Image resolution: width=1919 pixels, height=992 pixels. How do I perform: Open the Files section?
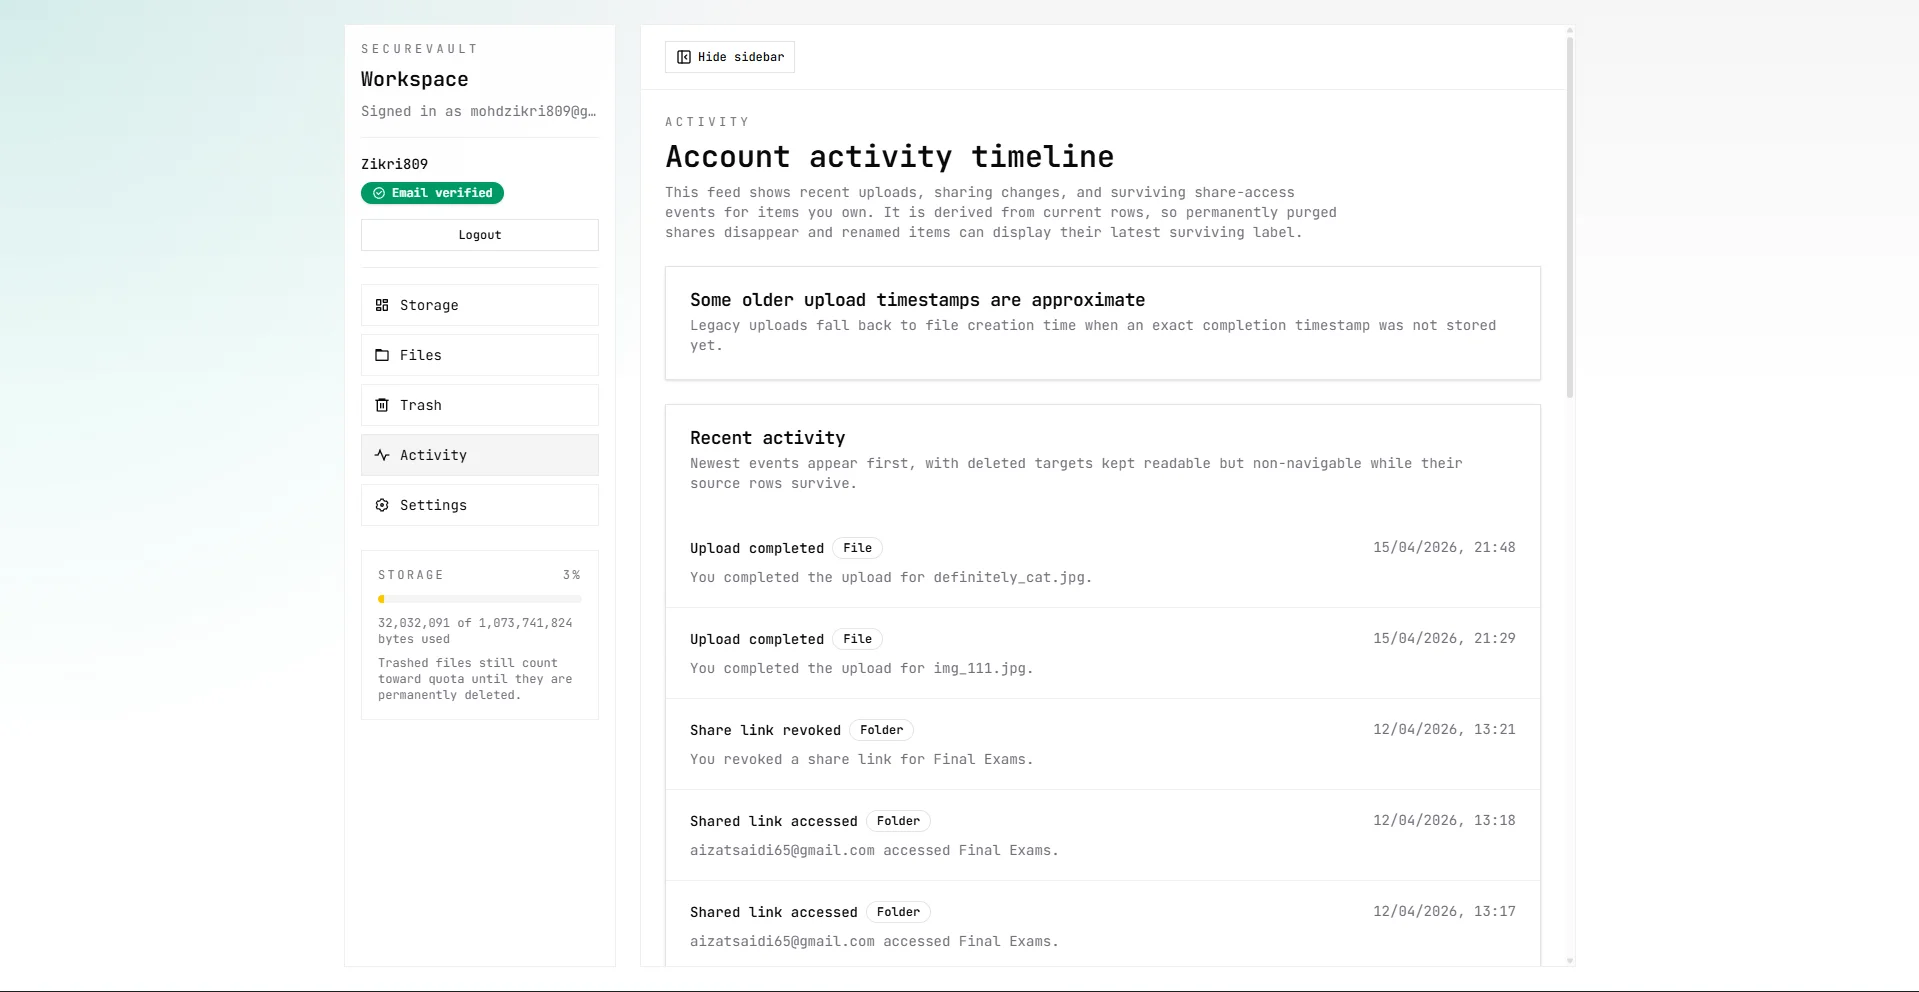480,355
